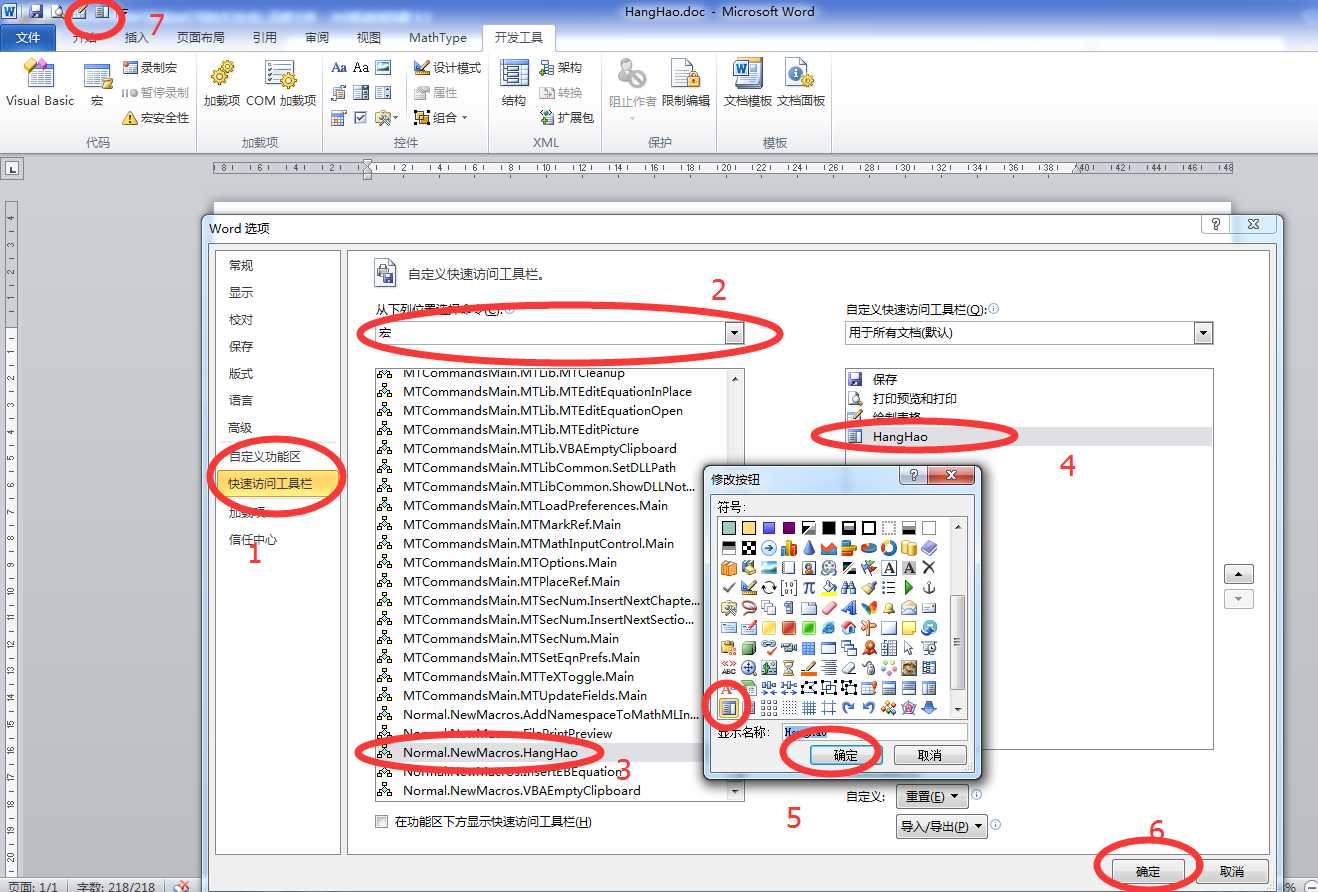Open COM 加载项 dialog
This screenshot has height=892, width=1318.
click(x=281, y=84)
